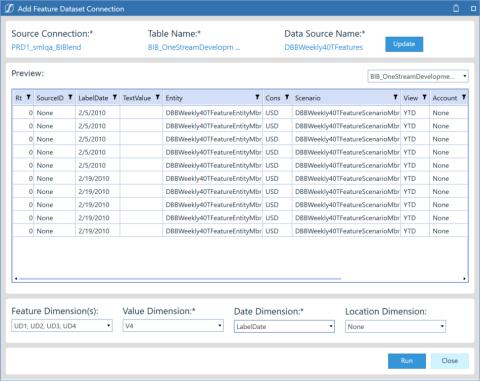Select first row's None Account cell

pyautogui.click(x=449, y=113)
